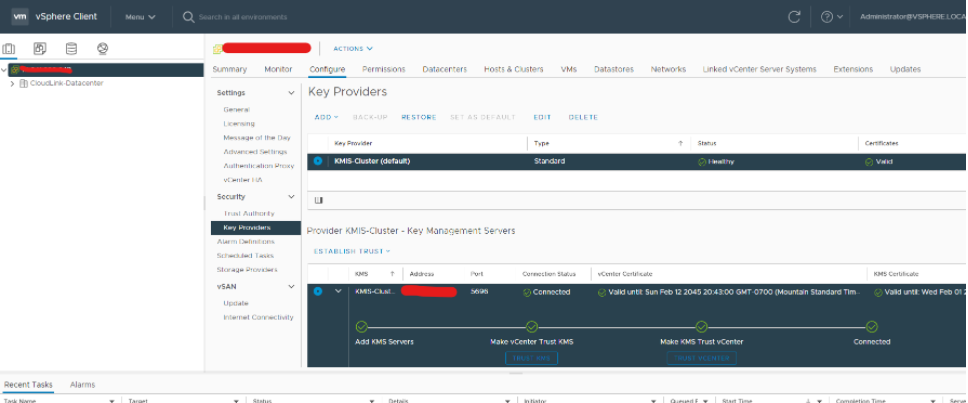Expand the CloudLink-Datacenter tree node
The width and height of the screenshot is (968, 403).
click(x=12, y=83)
